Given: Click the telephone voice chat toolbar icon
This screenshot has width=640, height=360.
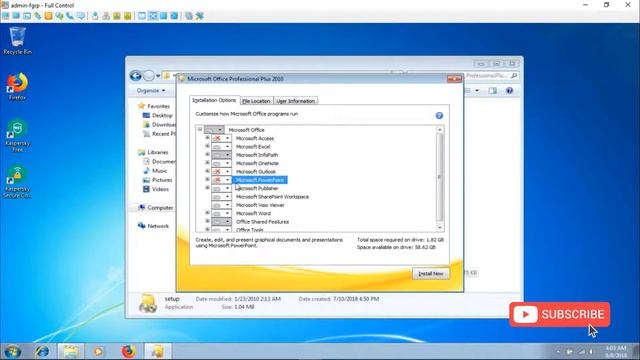Looking at the screenshot, I should (x=70, y=16).
